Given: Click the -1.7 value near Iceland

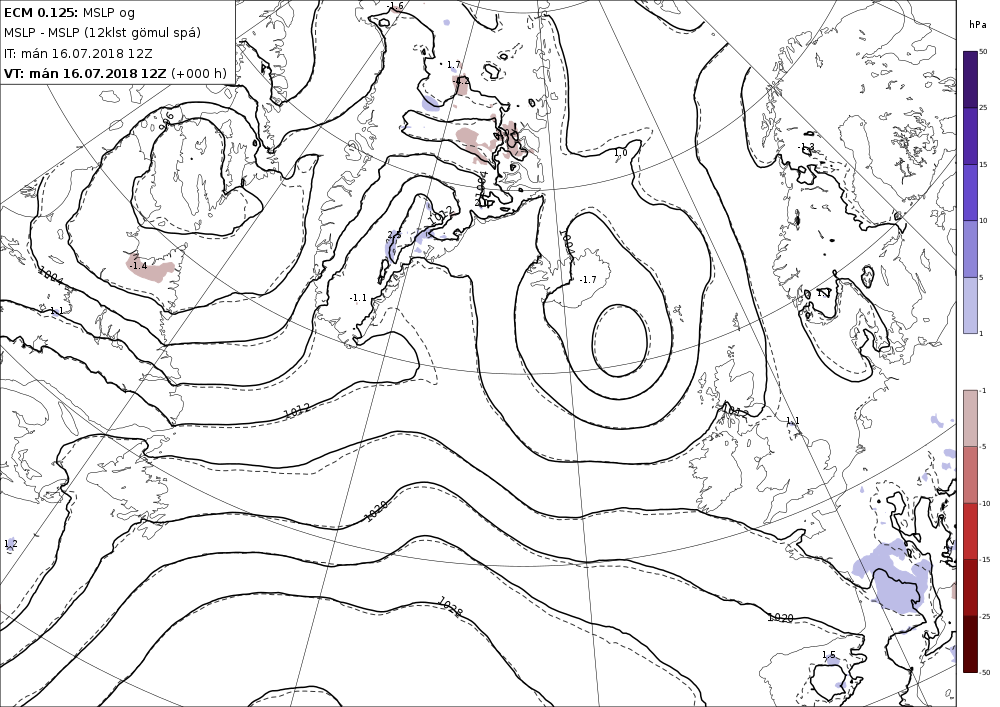Looking at the screenshot, I should coord(587,279).
